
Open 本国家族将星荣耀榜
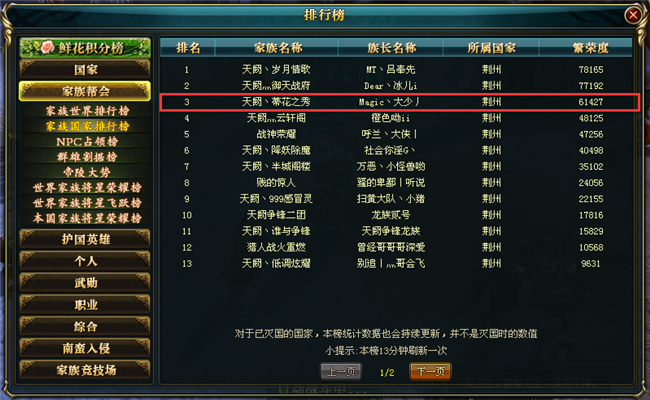(87, 218)
